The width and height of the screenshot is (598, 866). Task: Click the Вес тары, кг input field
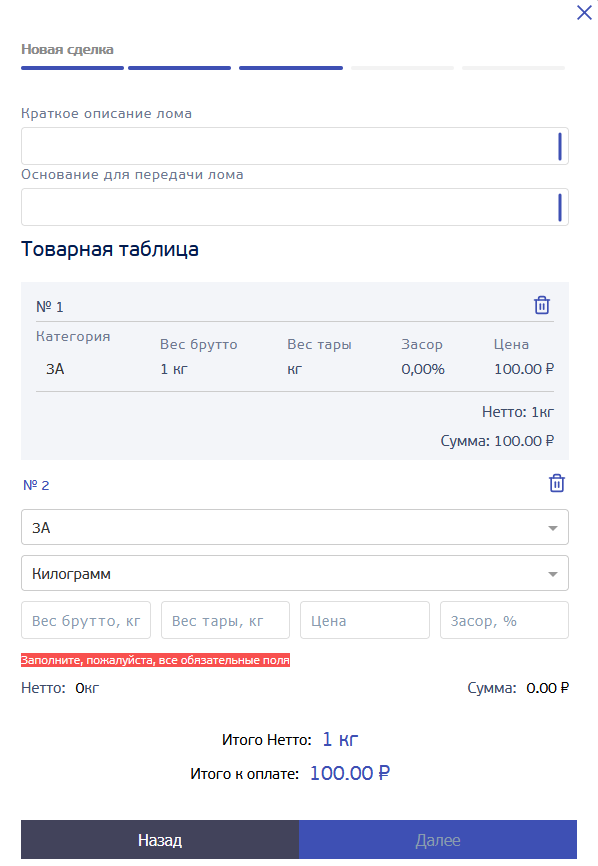[225, 620]
